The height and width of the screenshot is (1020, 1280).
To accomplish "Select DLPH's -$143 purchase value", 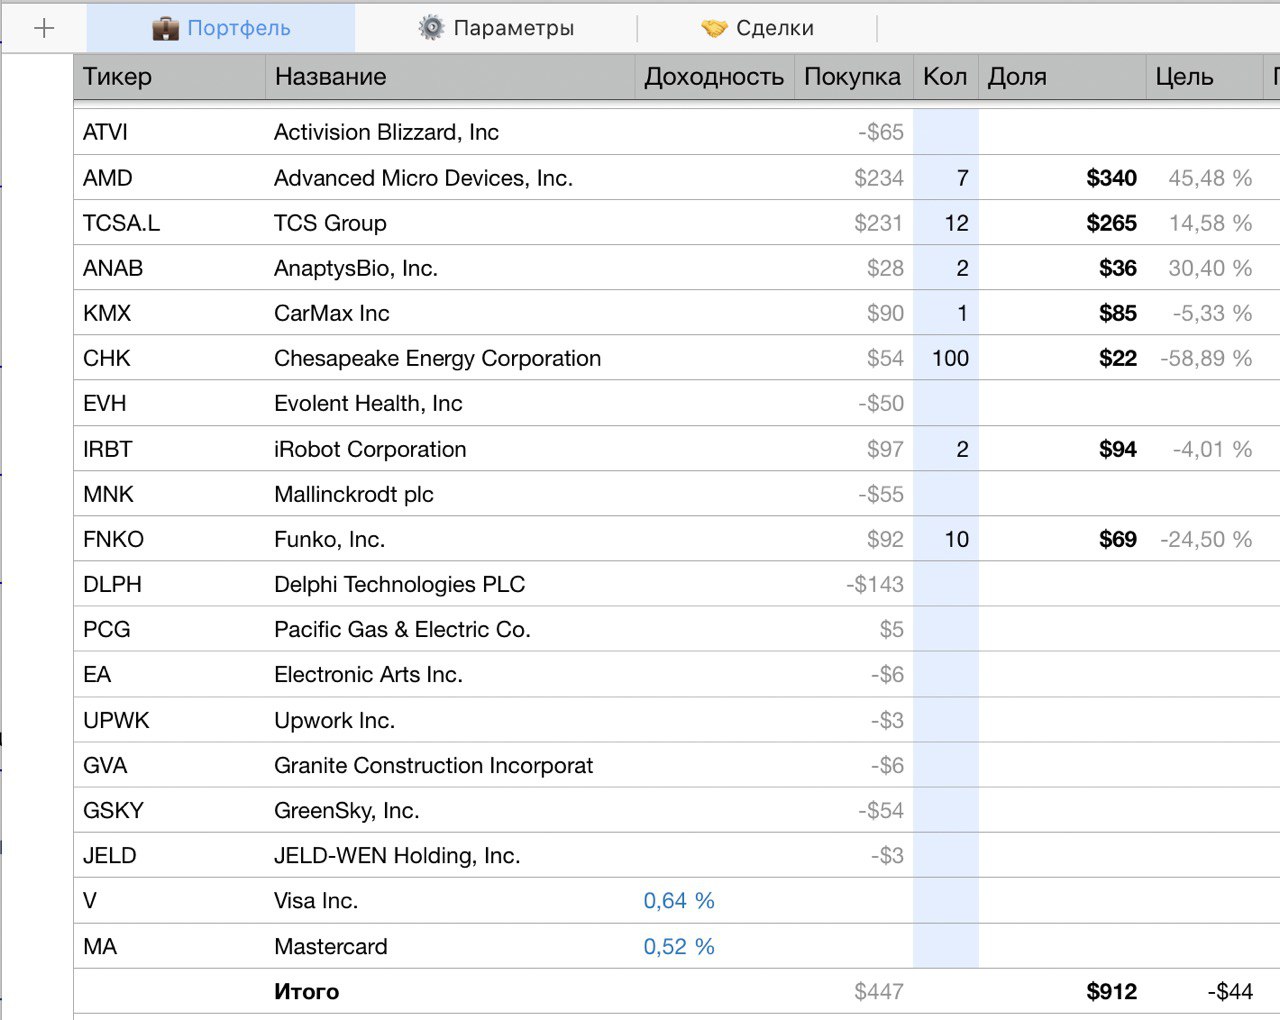I will (x=875, y=584).
